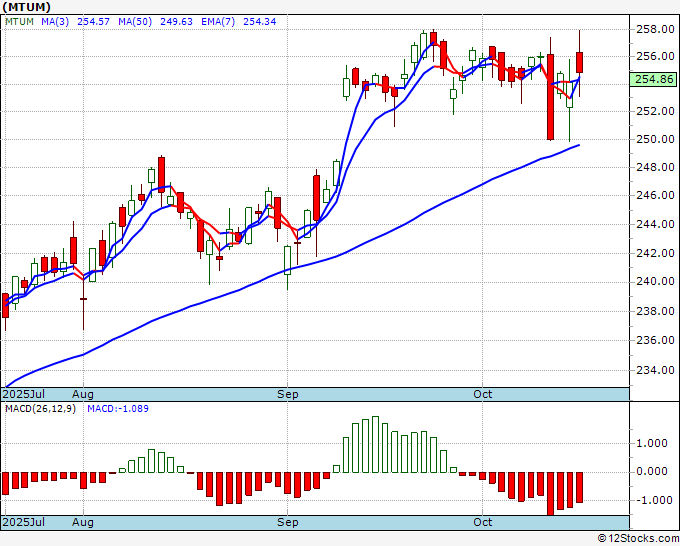Image resolution: width=680 pixels, height=546 pixels.
Task: Click the end of the 50-day moving average line
Action: tap(579, 145)
